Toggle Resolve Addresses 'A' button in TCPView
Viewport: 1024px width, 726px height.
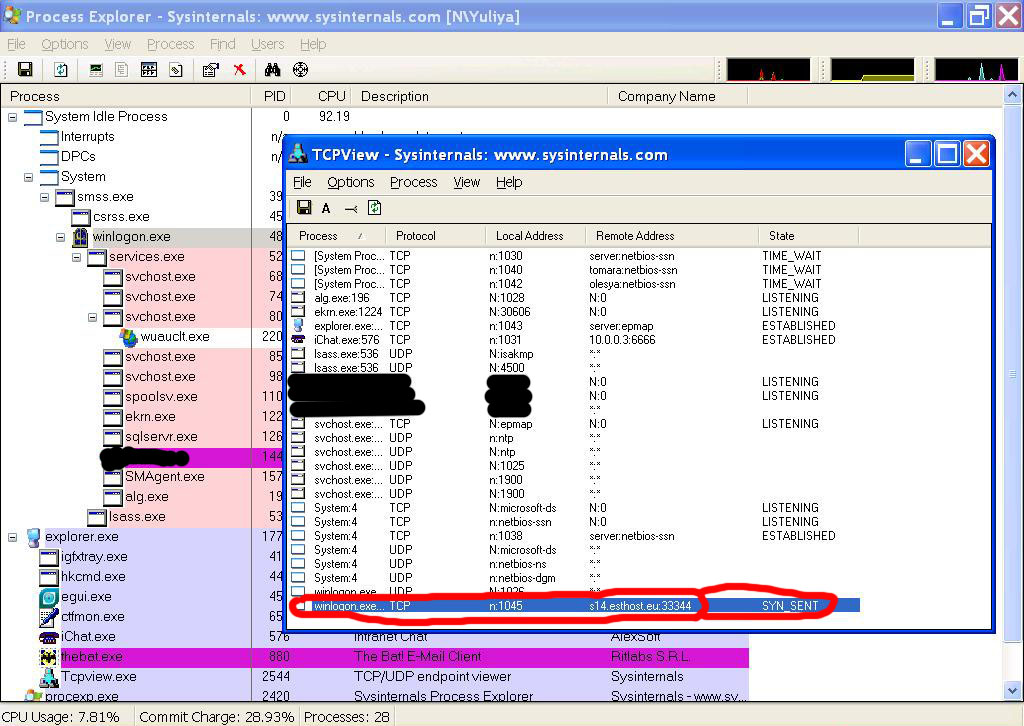tap(326, 208)
